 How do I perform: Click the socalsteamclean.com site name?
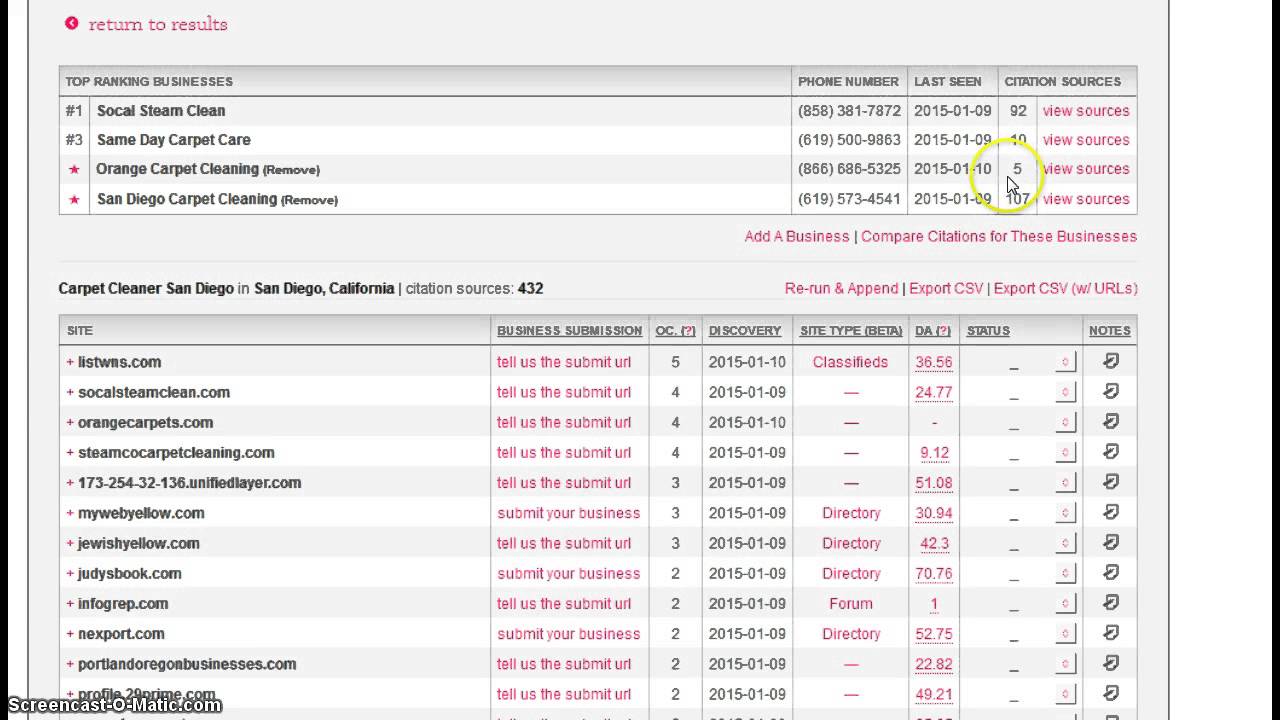point(154,392)
